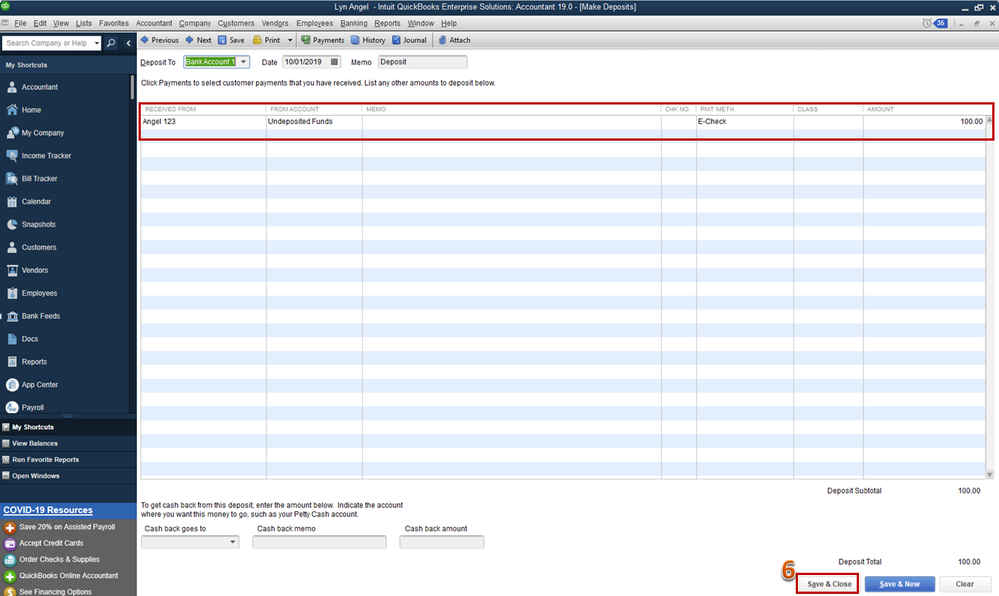Image resolution: width=999 pixels, height=596 pixels.
Task: Click Save & New button
Action: point(899,584)
